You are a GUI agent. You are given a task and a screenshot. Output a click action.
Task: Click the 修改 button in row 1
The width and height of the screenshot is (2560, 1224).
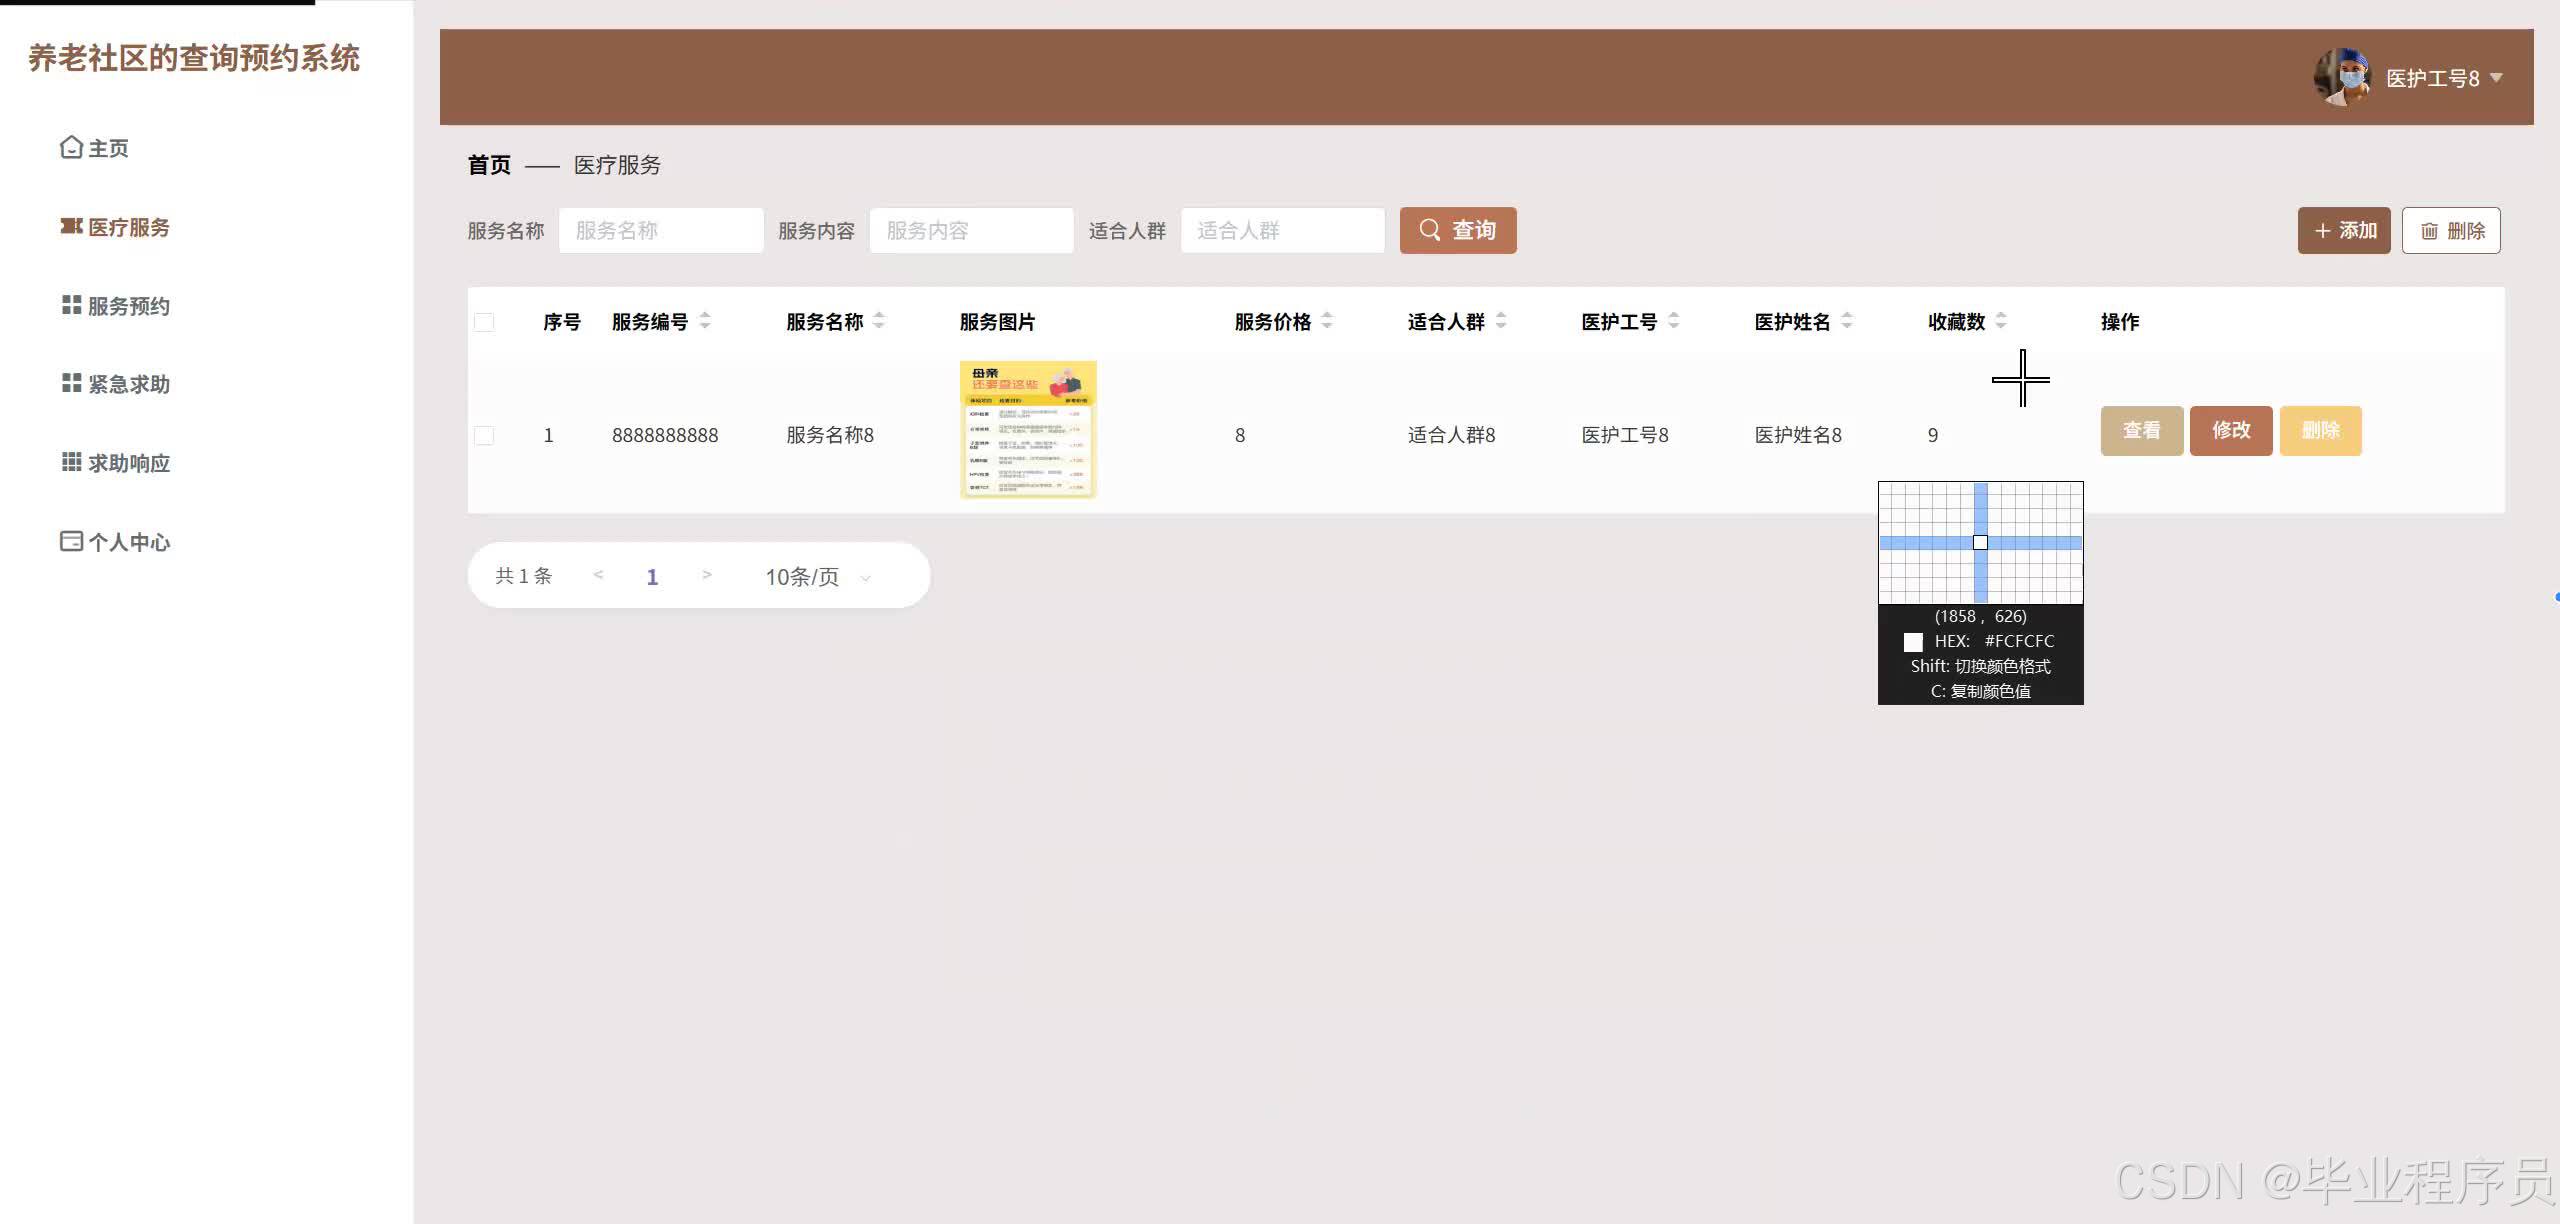pyautogui.click(x=2231, y=431)
